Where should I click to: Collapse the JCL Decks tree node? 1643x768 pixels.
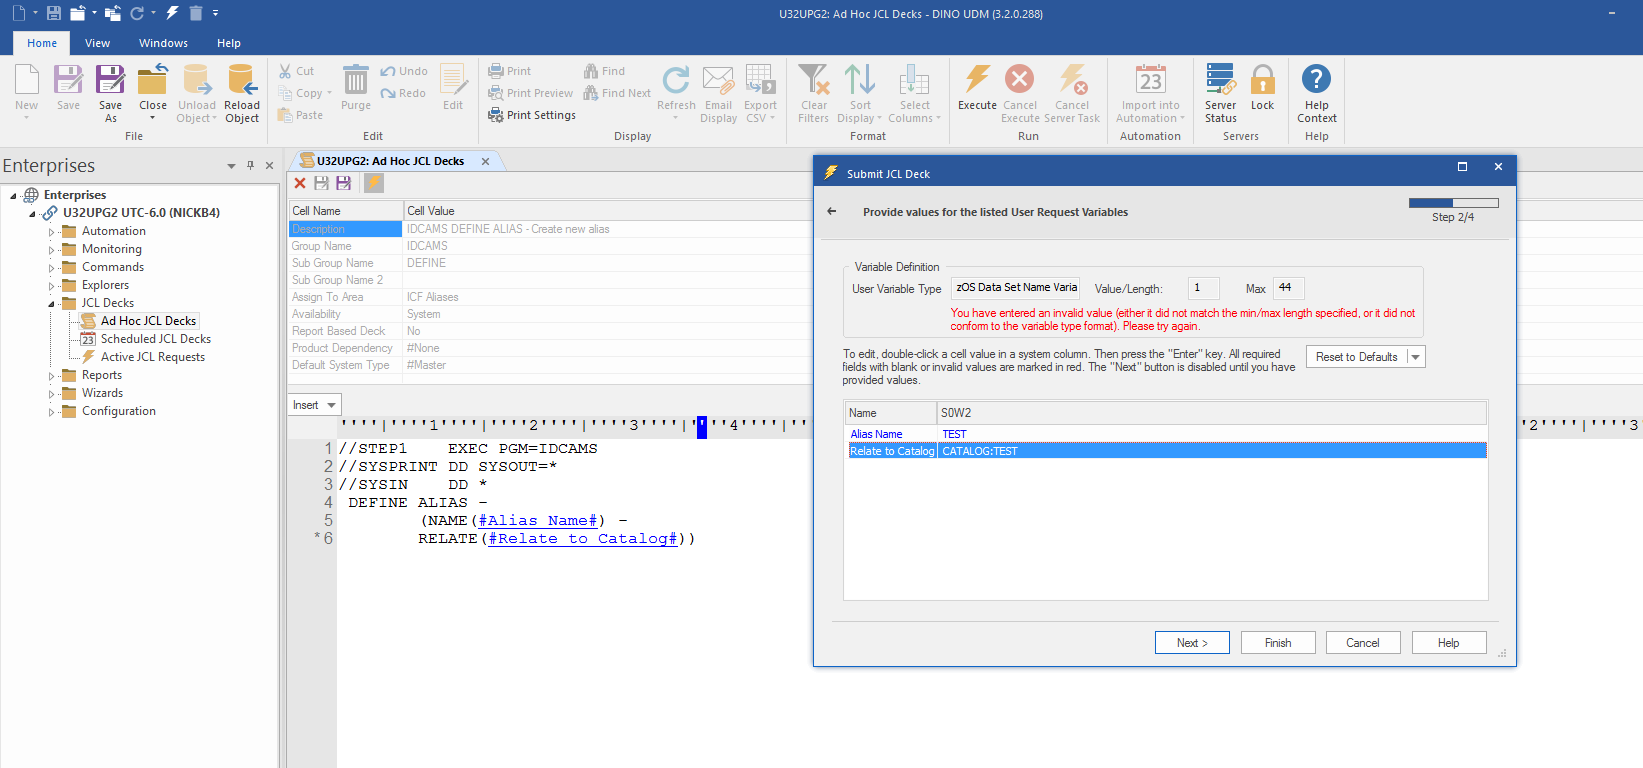(52, 304)
